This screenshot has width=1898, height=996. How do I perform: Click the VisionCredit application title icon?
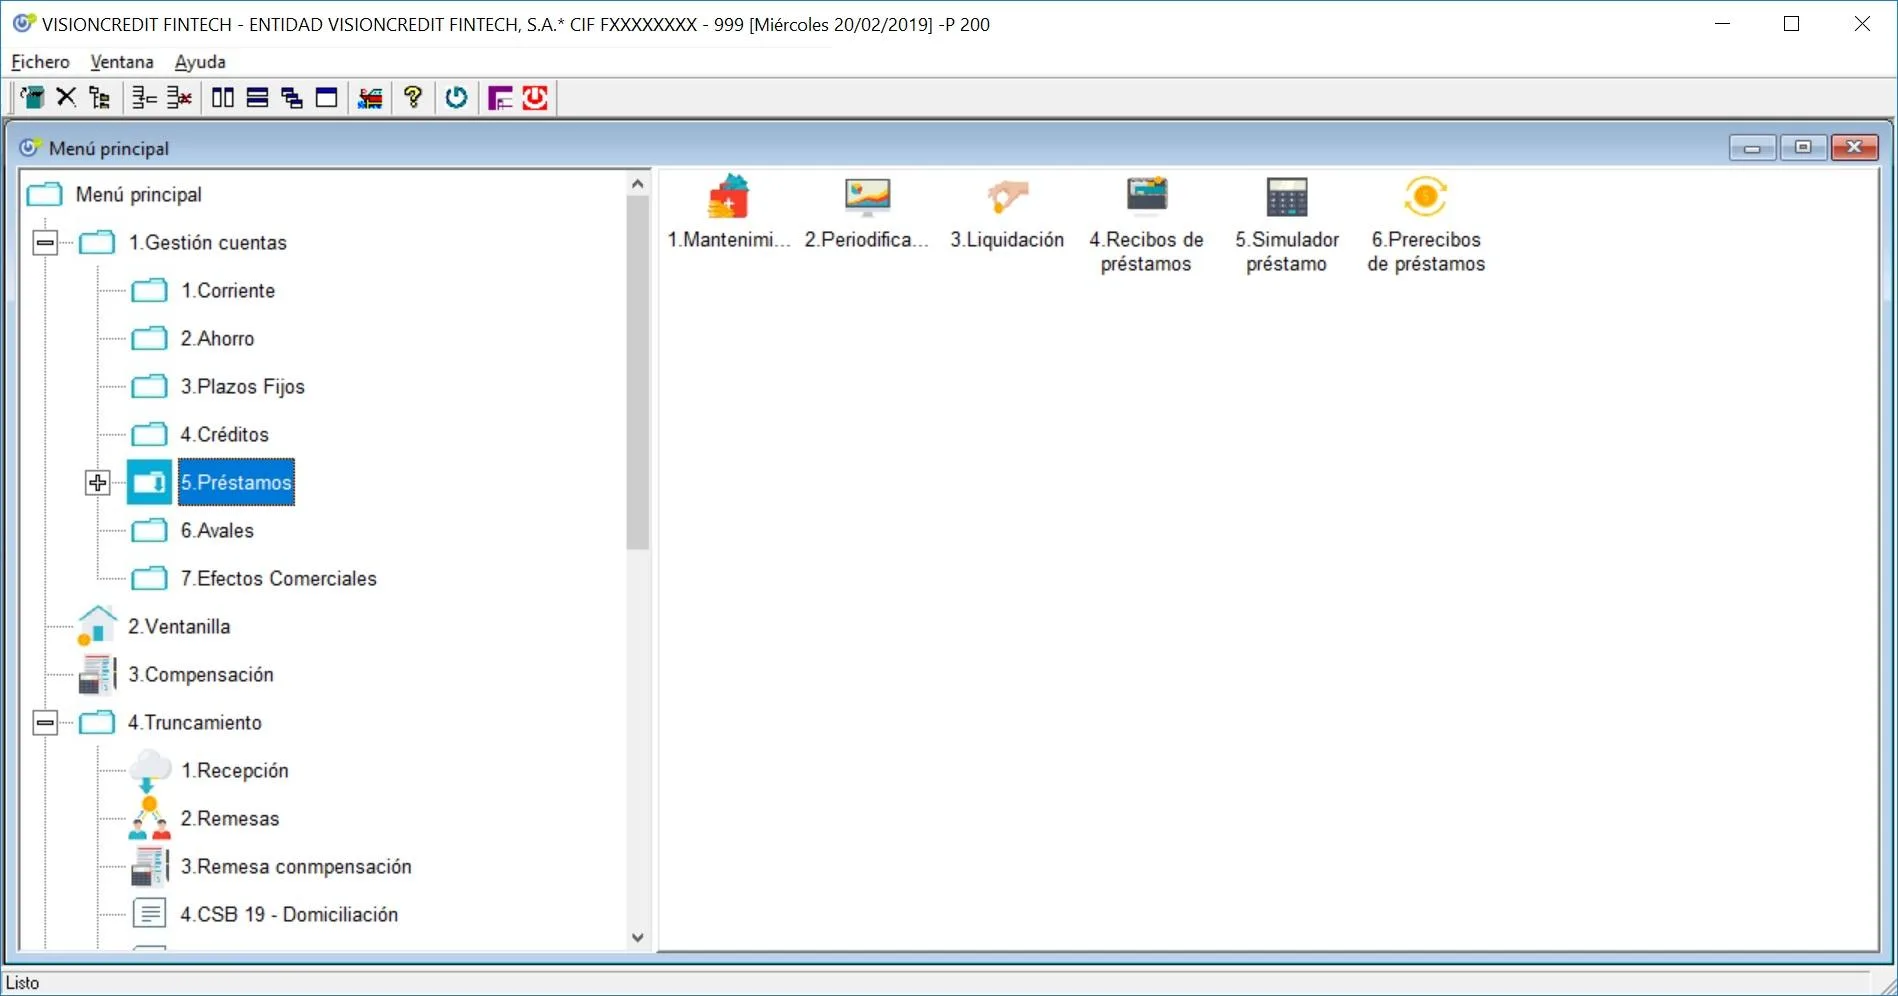(x=23, y=24)
